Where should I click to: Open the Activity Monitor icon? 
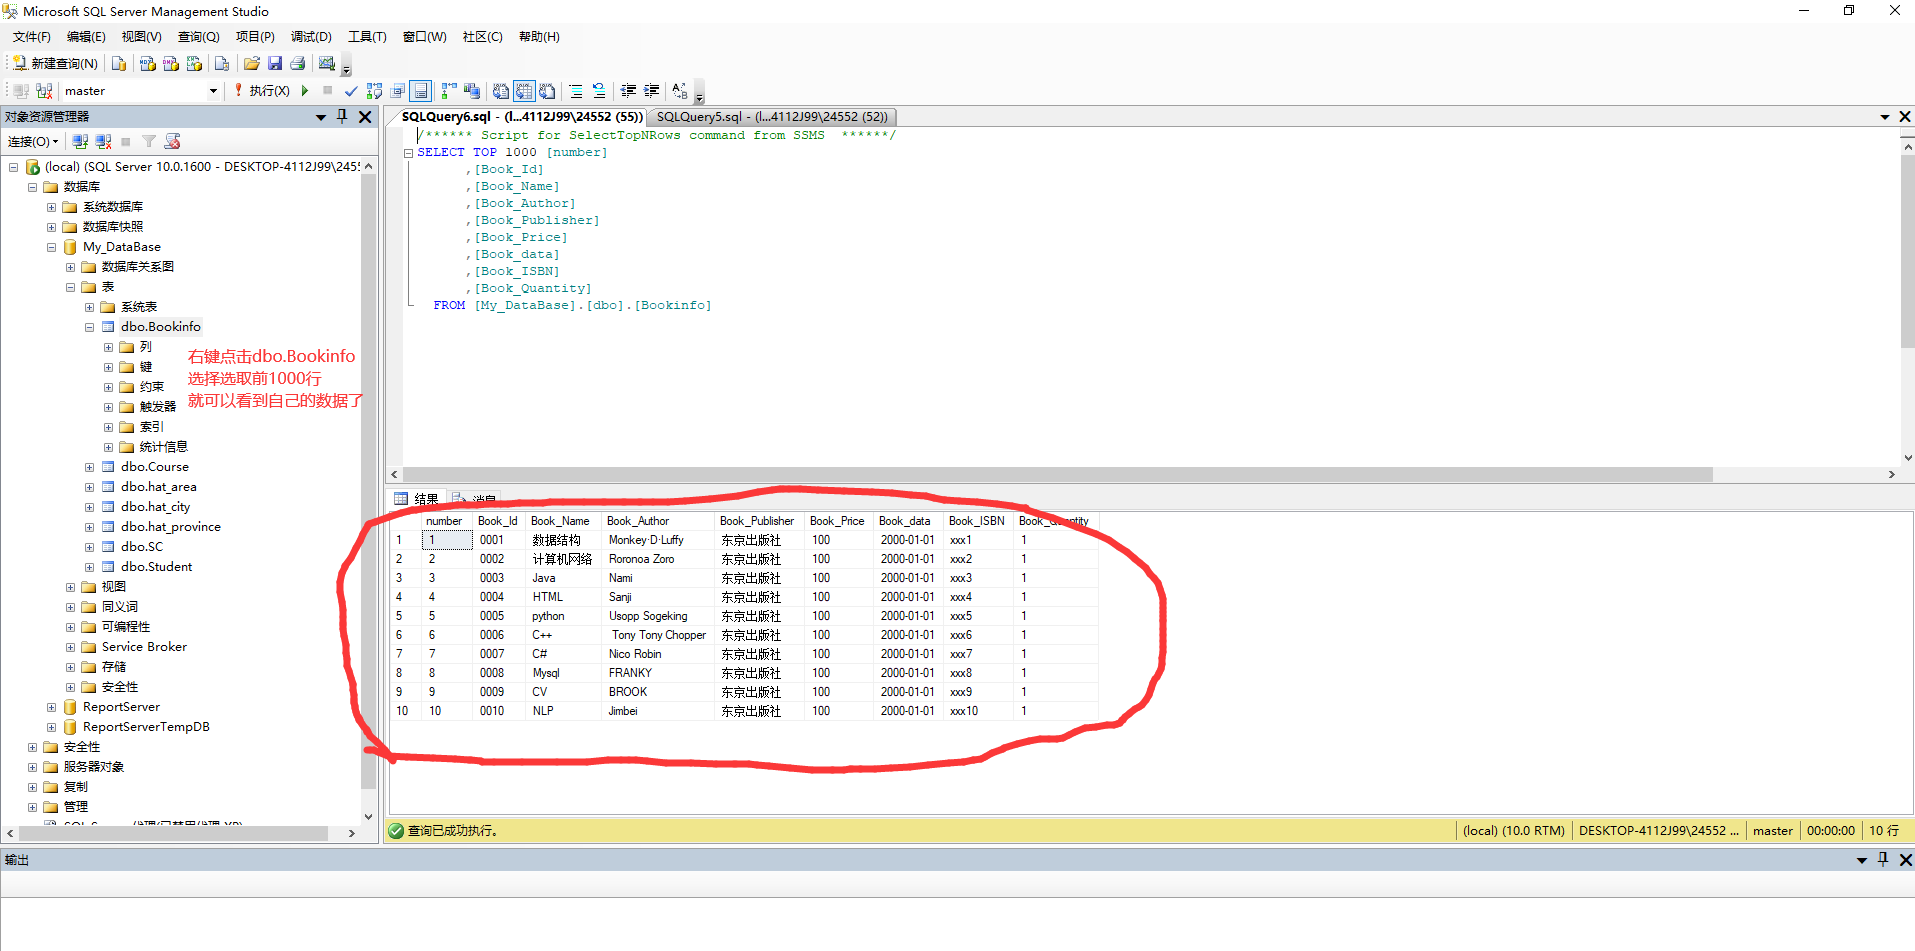[x=327, y=63]
